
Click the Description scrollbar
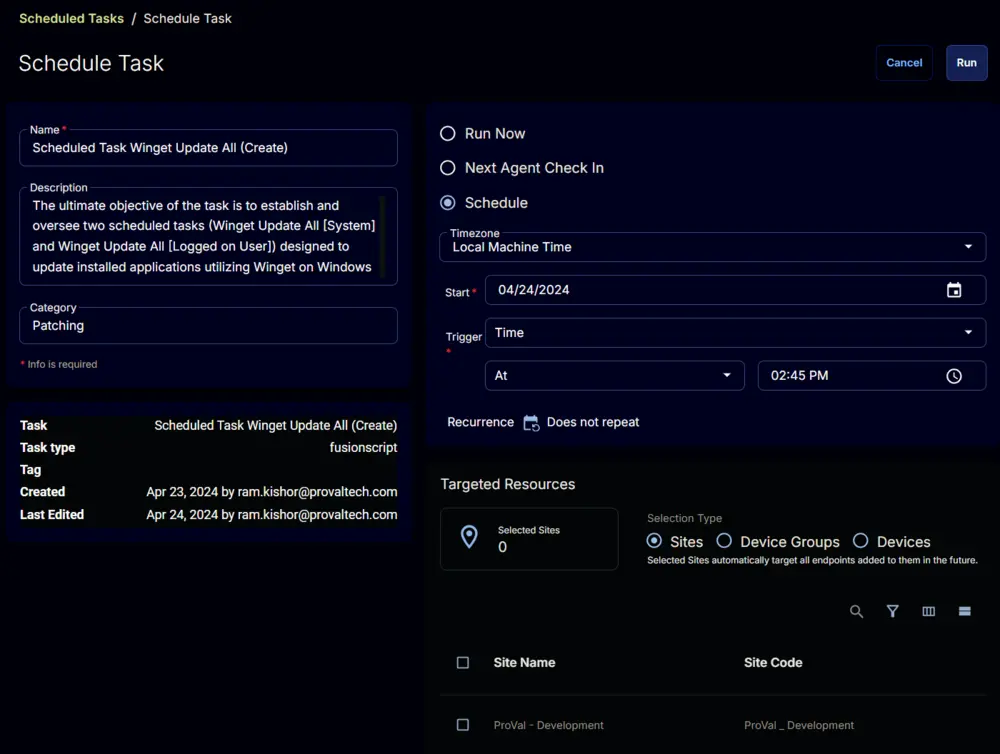click(x=382, y=237)
